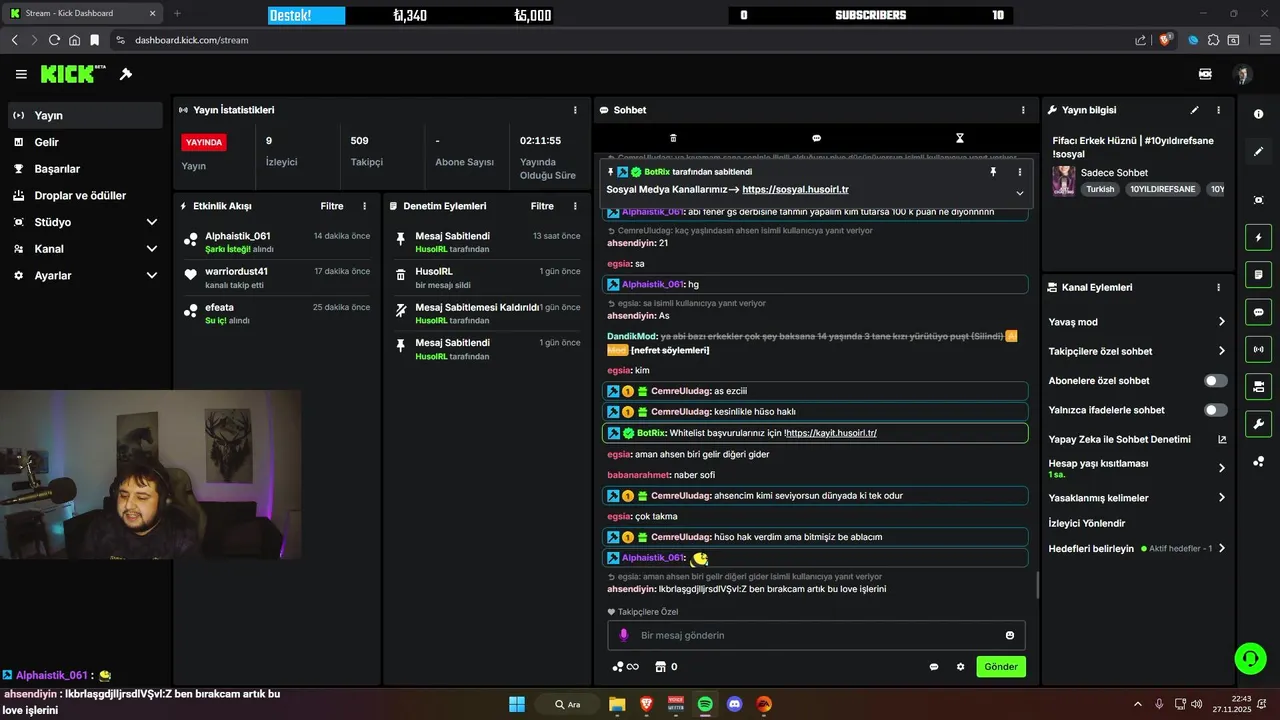The width and height of the screenshot is (1280, 720).
Task: Open the user profile avatar in the header
Action: [x=1242, y=74]
